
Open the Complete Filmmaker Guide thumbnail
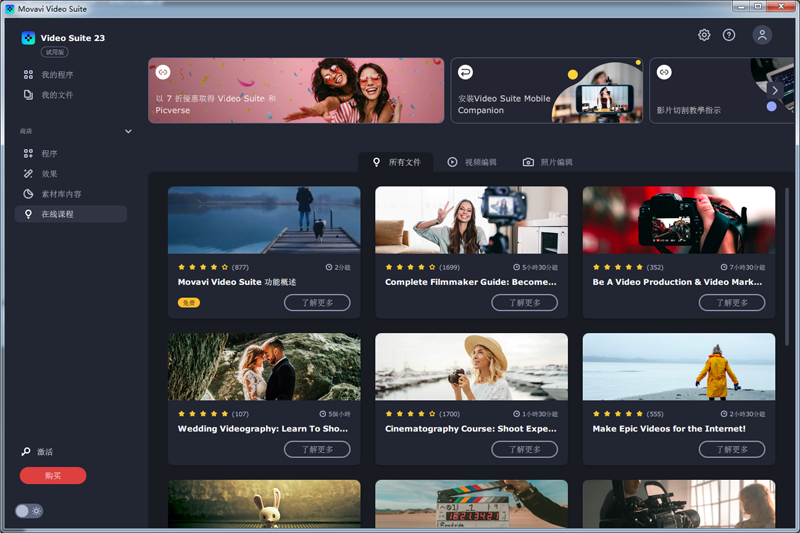[471, 220]
